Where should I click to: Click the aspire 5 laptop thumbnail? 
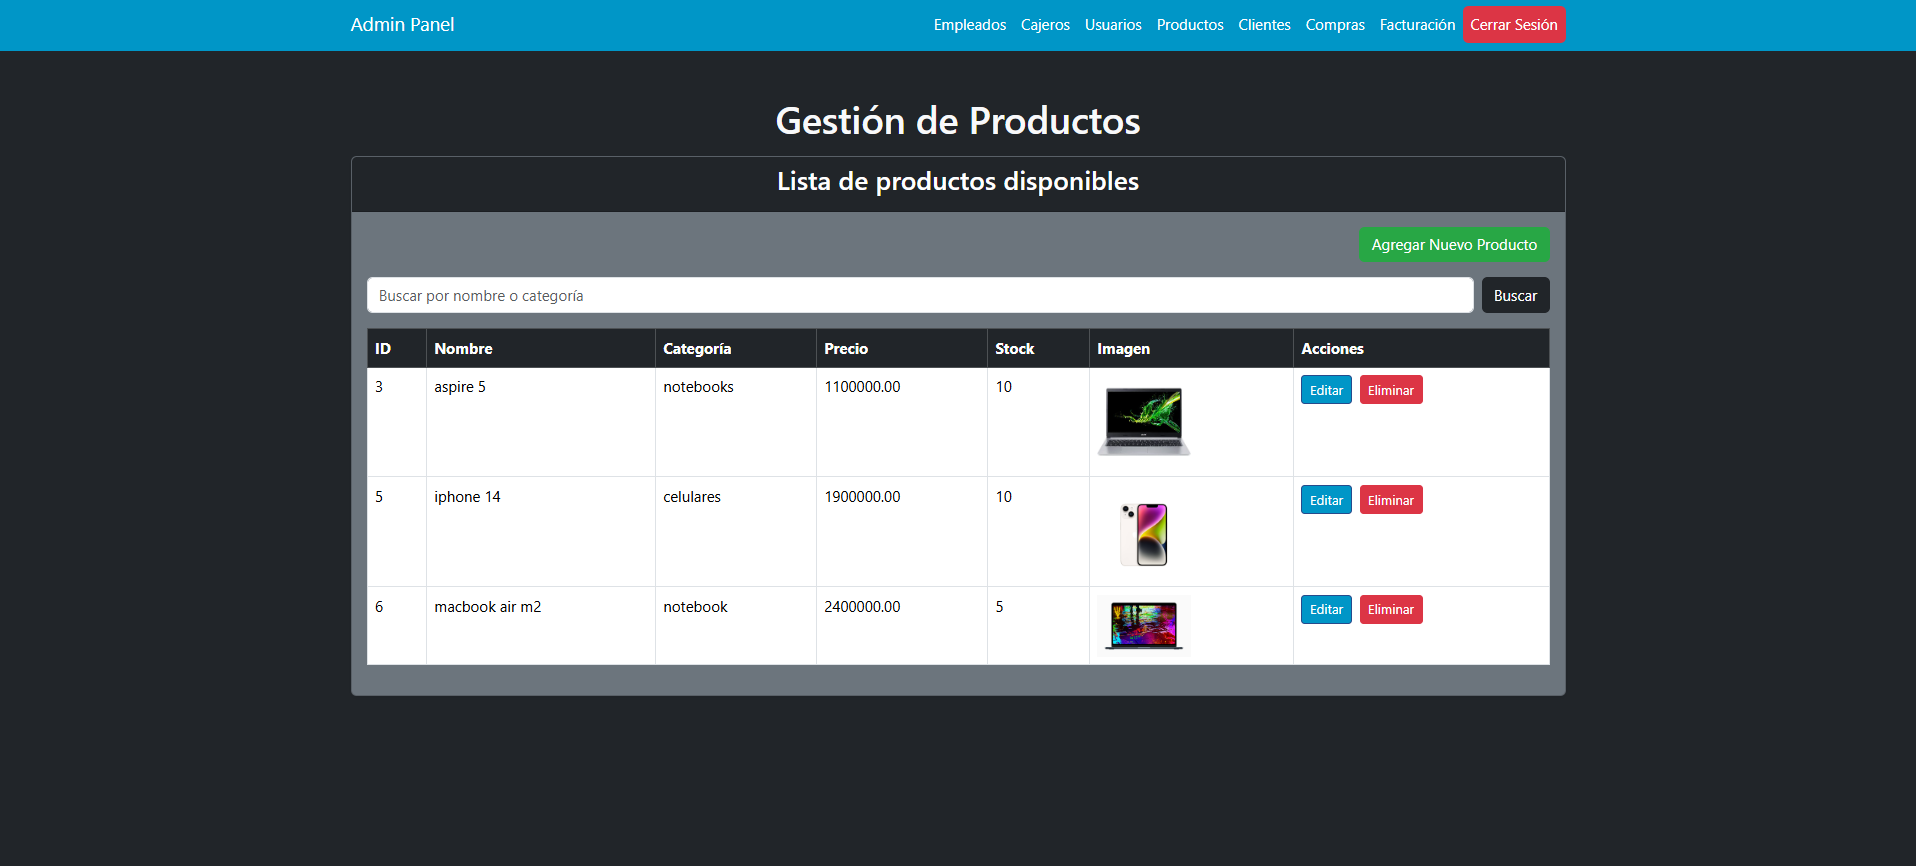pos(1143,421)
